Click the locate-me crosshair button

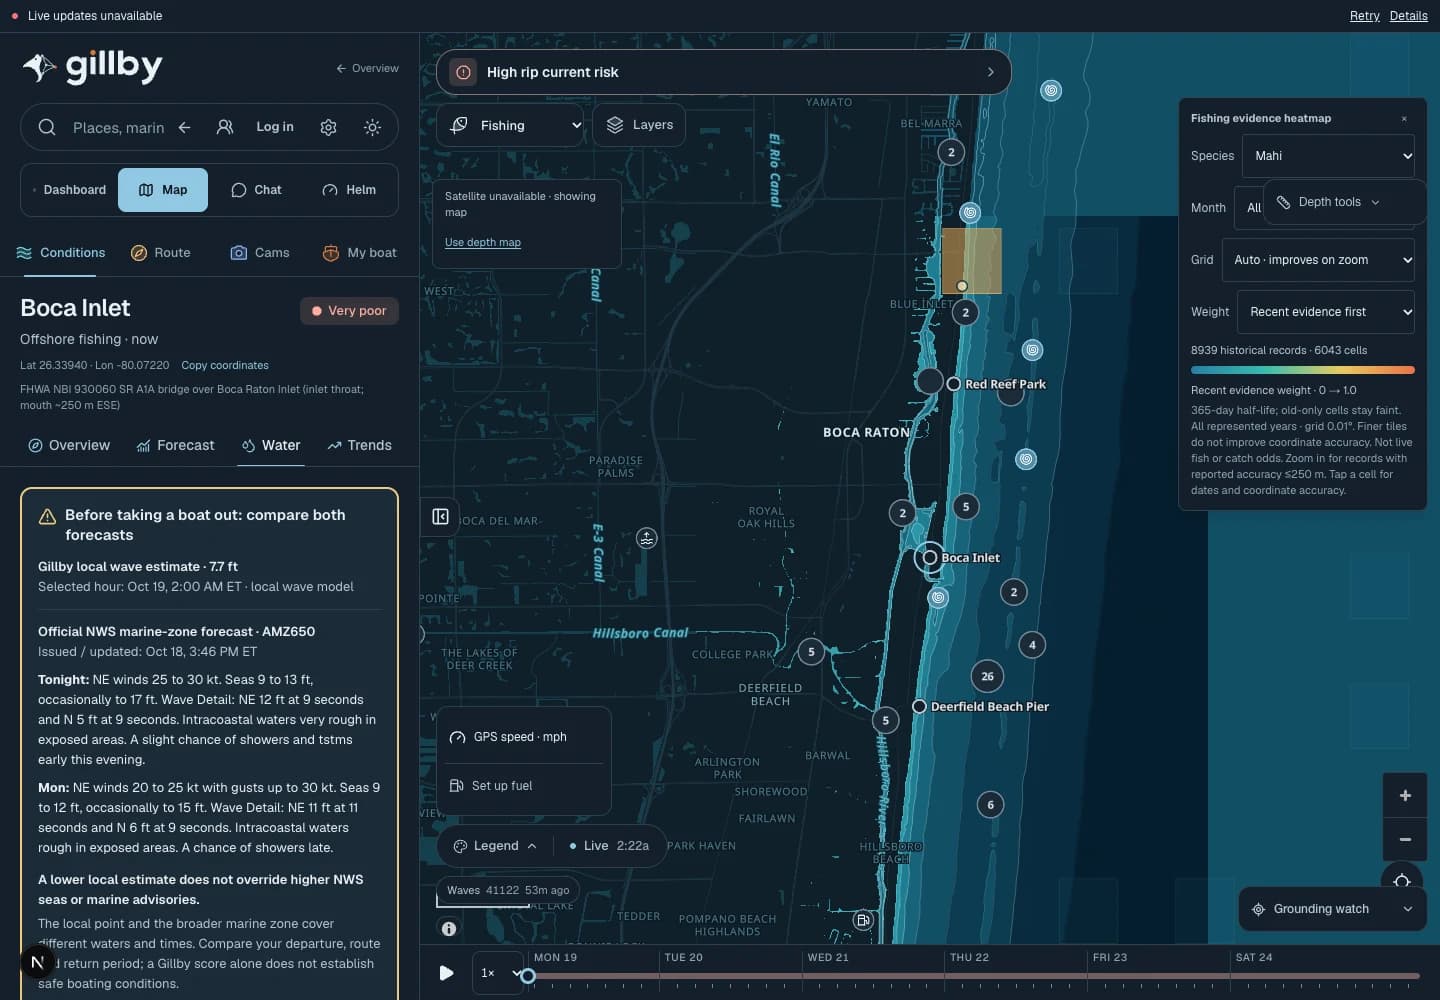1402,880
